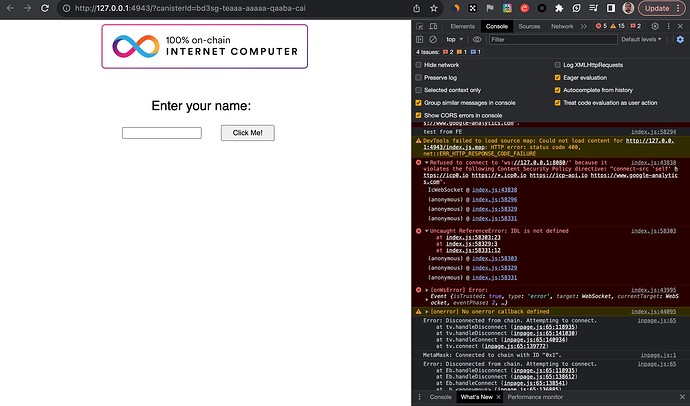
Task: Reload the page with the refresh icon
Action: tap(44, 8)
